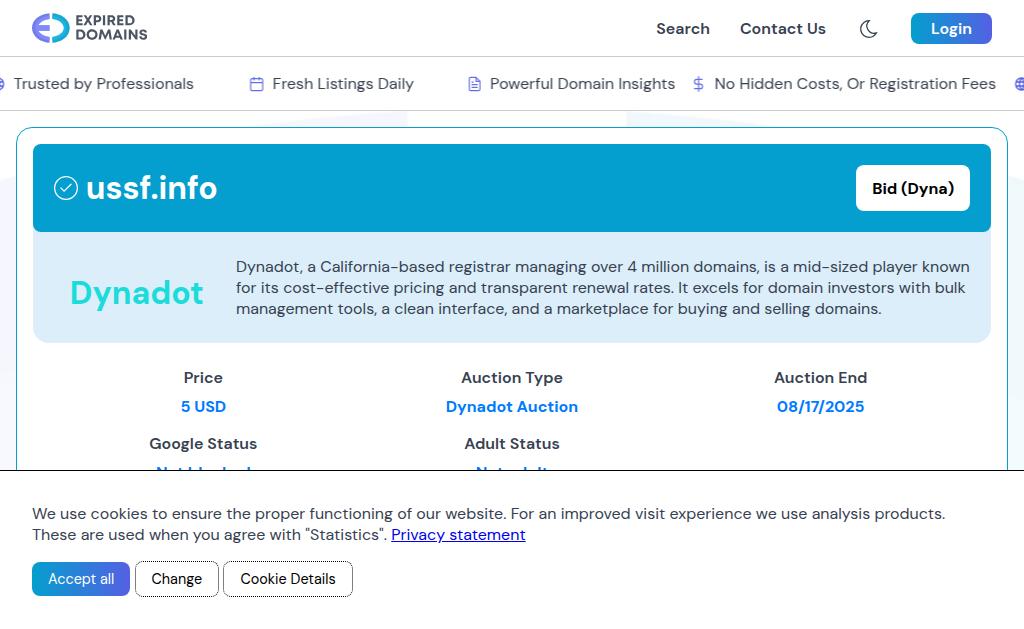Image resolution: width=1024 pixels, height=629 pixels.
Task: Click the 08/17/2025 auction end date
Action: click(820, 407)
